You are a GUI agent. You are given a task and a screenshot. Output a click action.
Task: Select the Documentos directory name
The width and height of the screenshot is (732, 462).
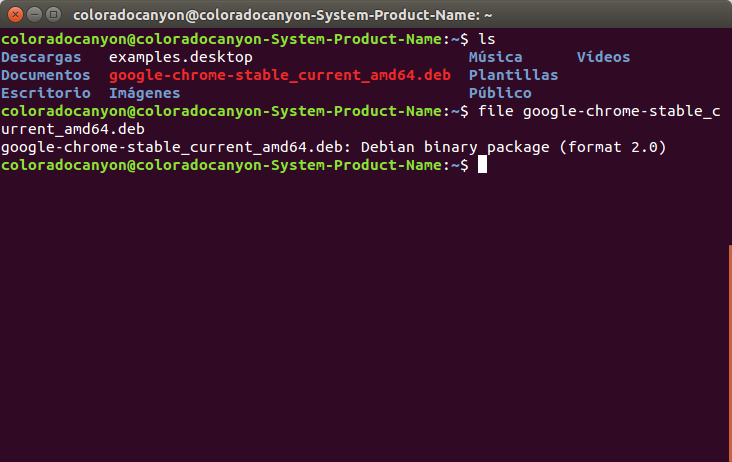coord(46,75)
